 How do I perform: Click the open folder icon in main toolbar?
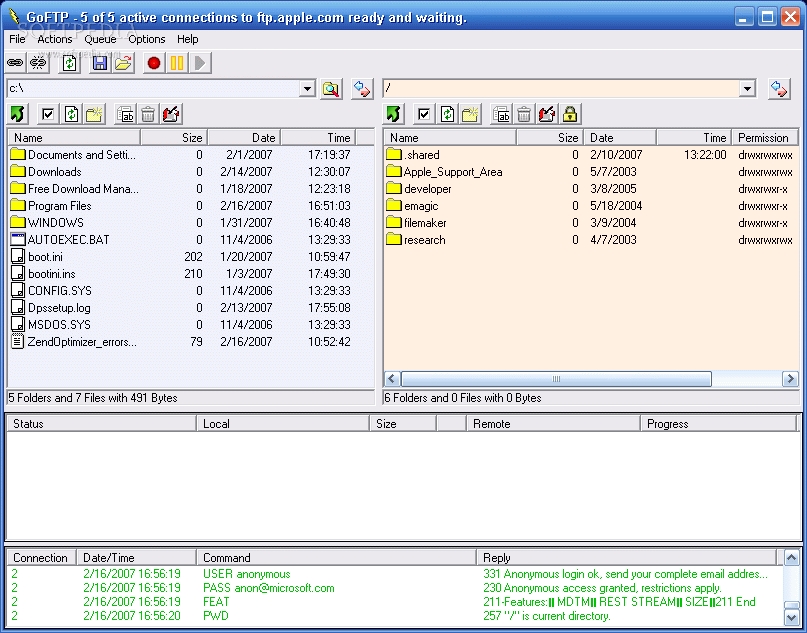pos(124,63)
